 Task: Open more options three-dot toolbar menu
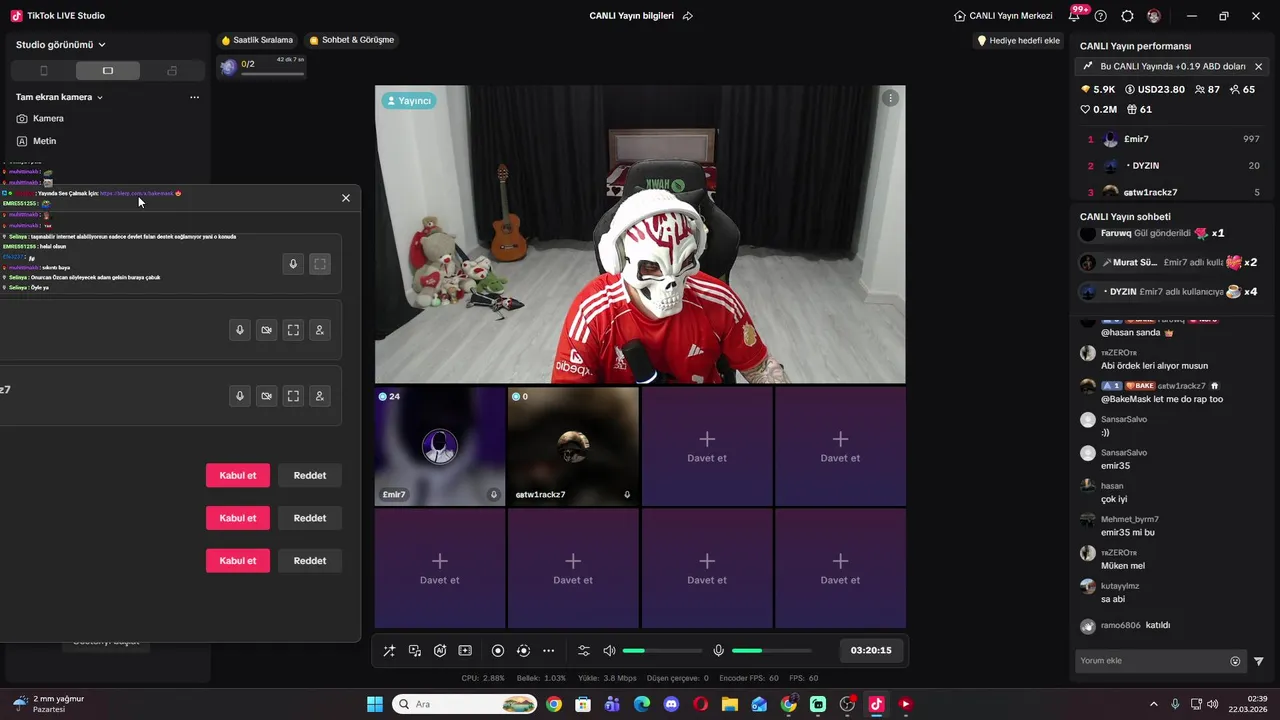(548, 651)
